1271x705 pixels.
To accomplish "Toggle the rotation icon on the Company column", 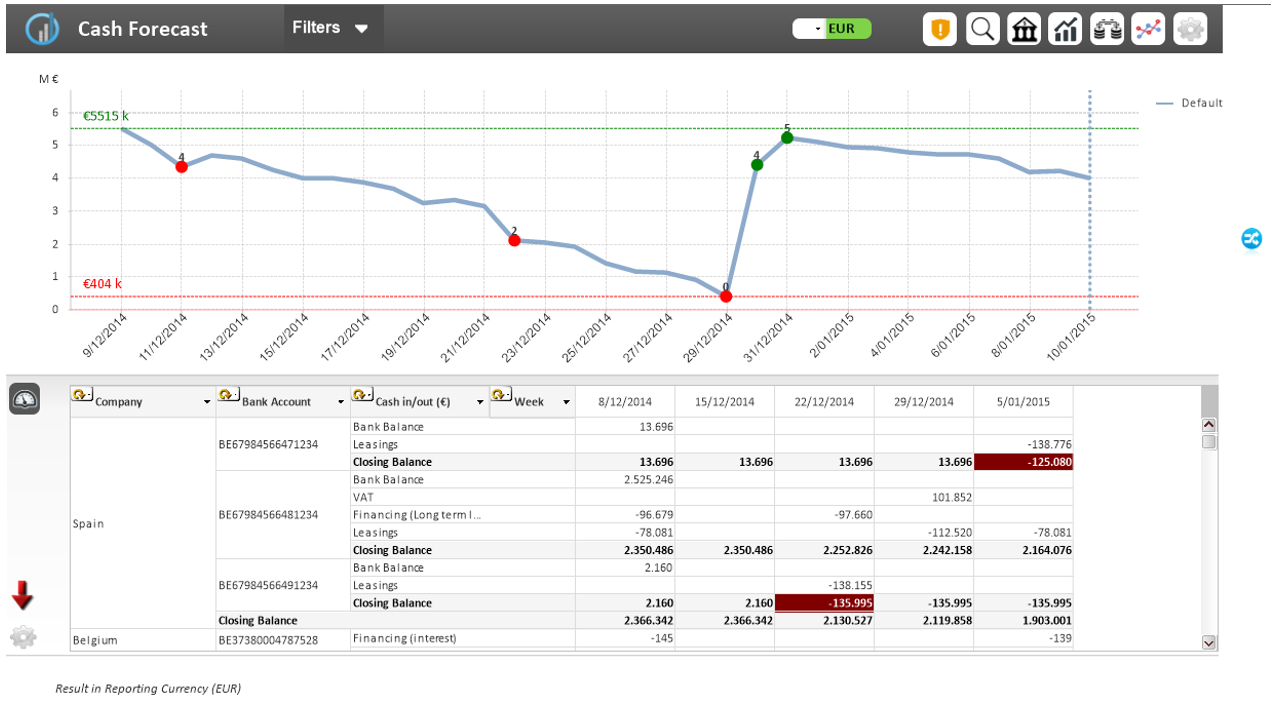I will 81,395.
